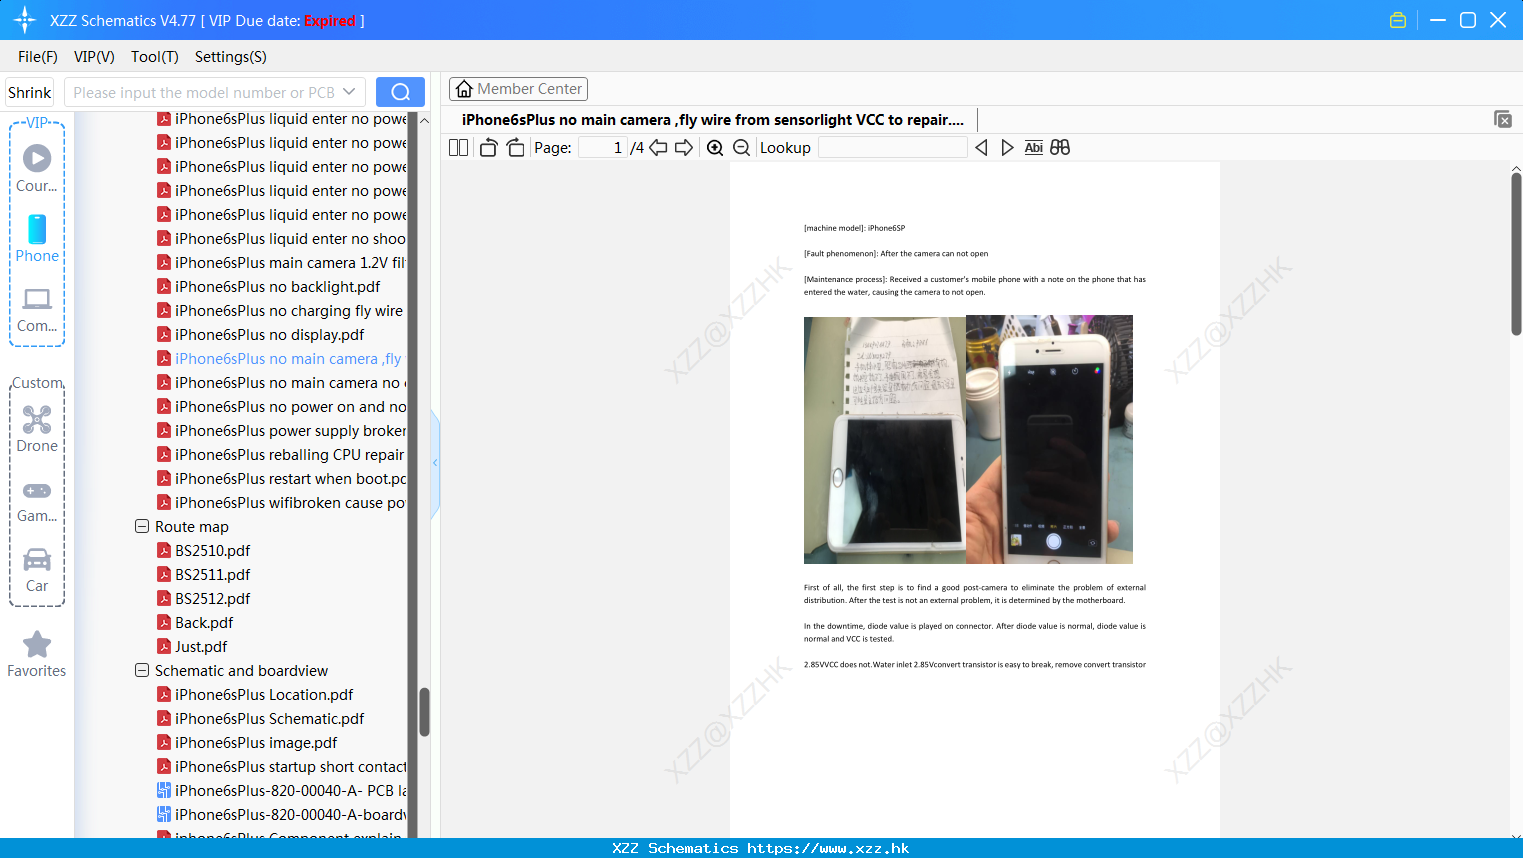
Task: Open the File(F) menu
Action: 38,57
